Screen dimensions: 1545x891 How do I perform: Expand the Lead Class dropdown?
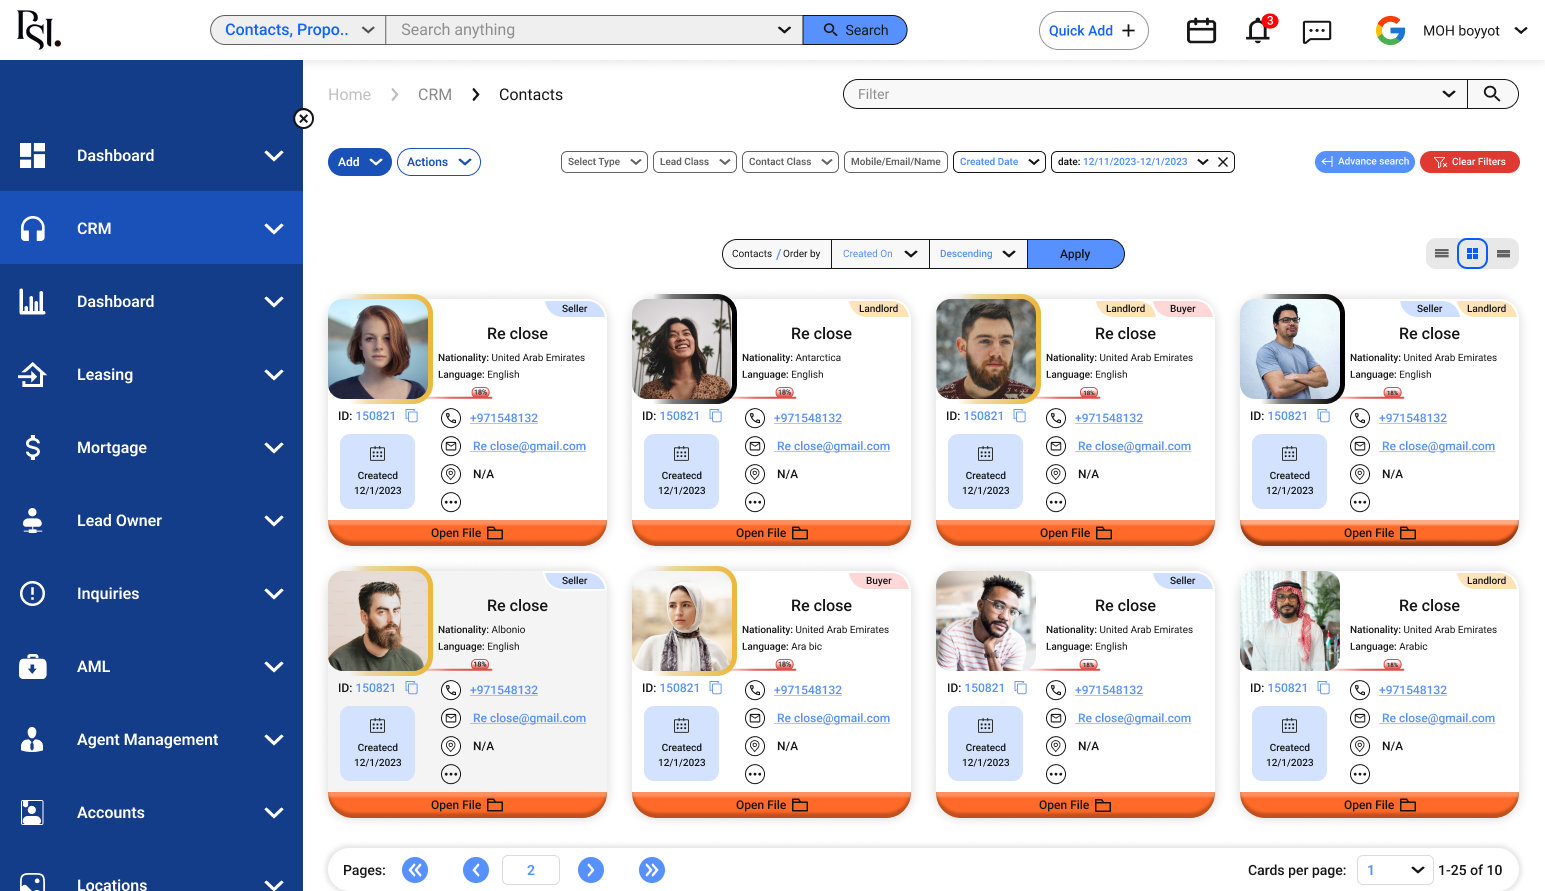(x=695, y=162)
